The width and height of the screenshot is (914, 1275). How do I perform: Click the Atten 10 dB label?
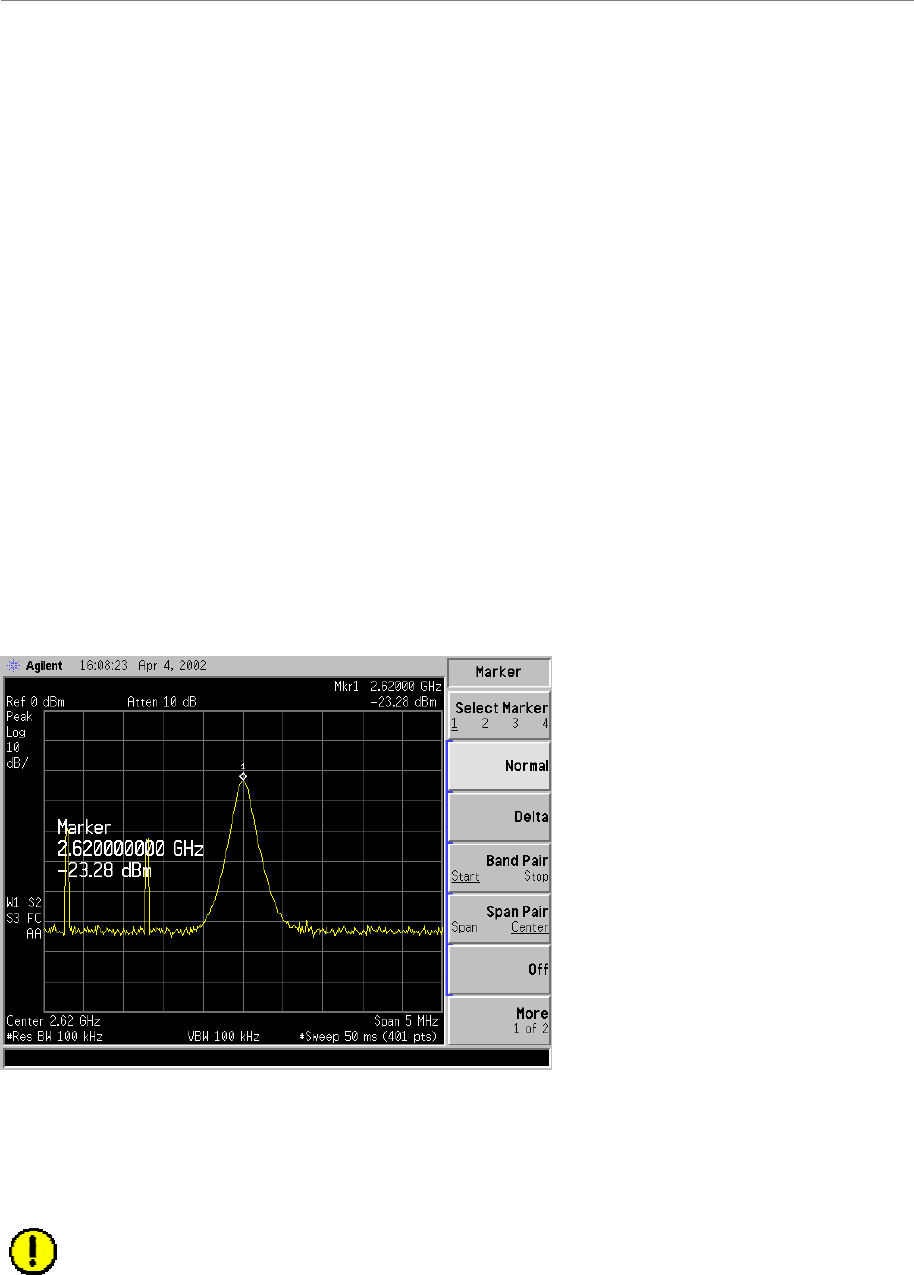tap(161, 702)
